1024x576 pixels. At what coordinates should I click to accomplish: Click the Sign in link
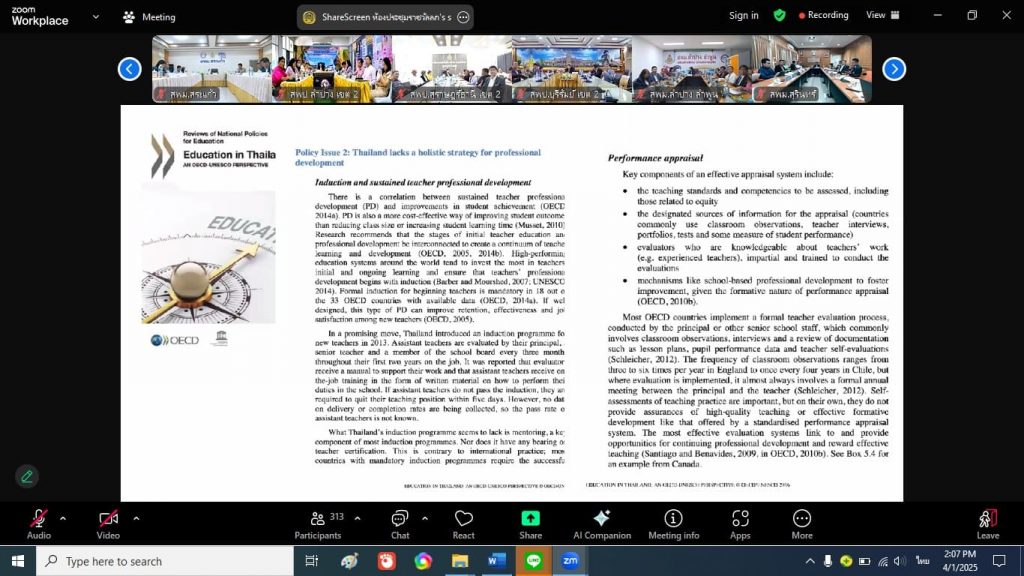click(744, 16)
